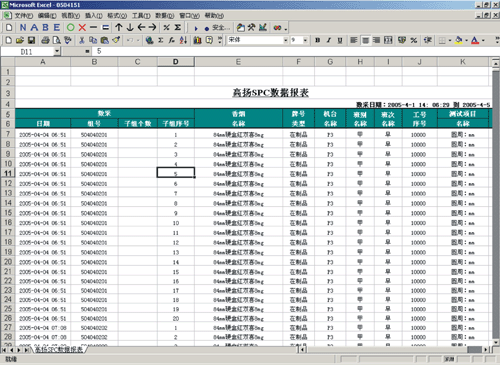
Task: Toggle Center alignment
Action: click(366, 40)
